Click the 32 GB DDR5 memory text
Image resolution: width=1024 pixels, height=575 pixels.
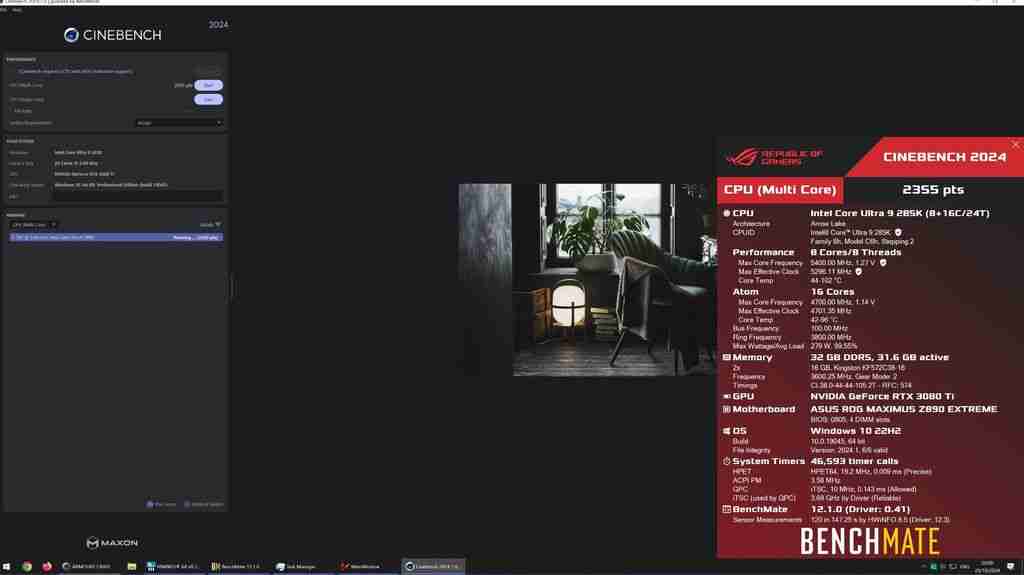pos(880,357)
